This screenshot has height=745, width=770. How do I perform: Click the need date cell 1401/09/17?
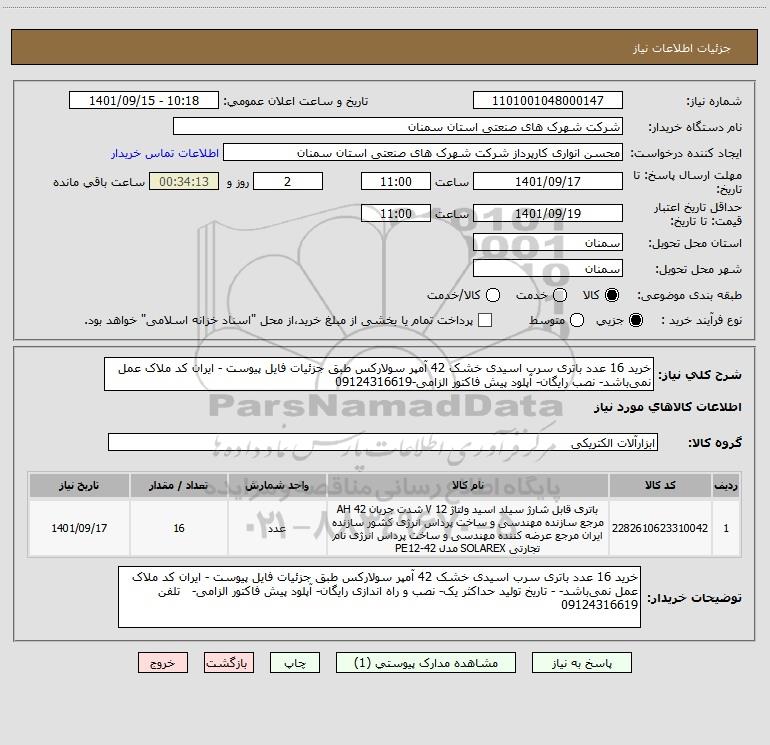coord(79,528)
